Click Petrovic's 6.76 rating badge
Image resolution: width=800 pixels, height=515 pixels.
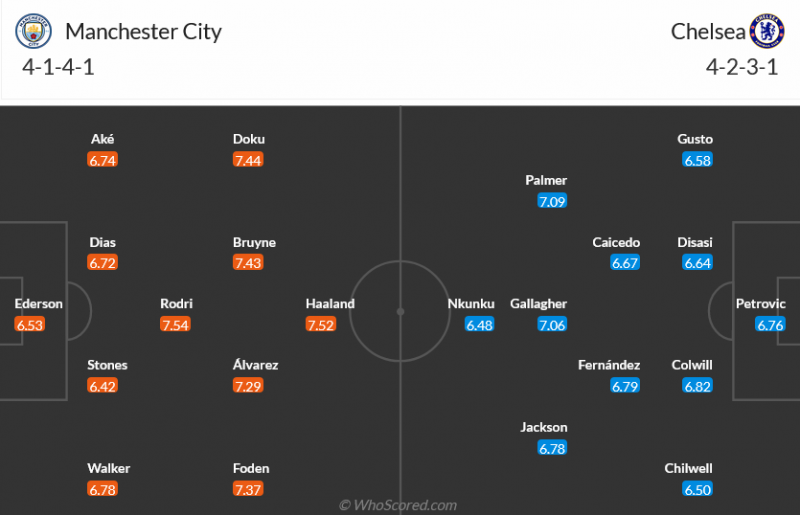pyautogui.click(x=769, y=324)
